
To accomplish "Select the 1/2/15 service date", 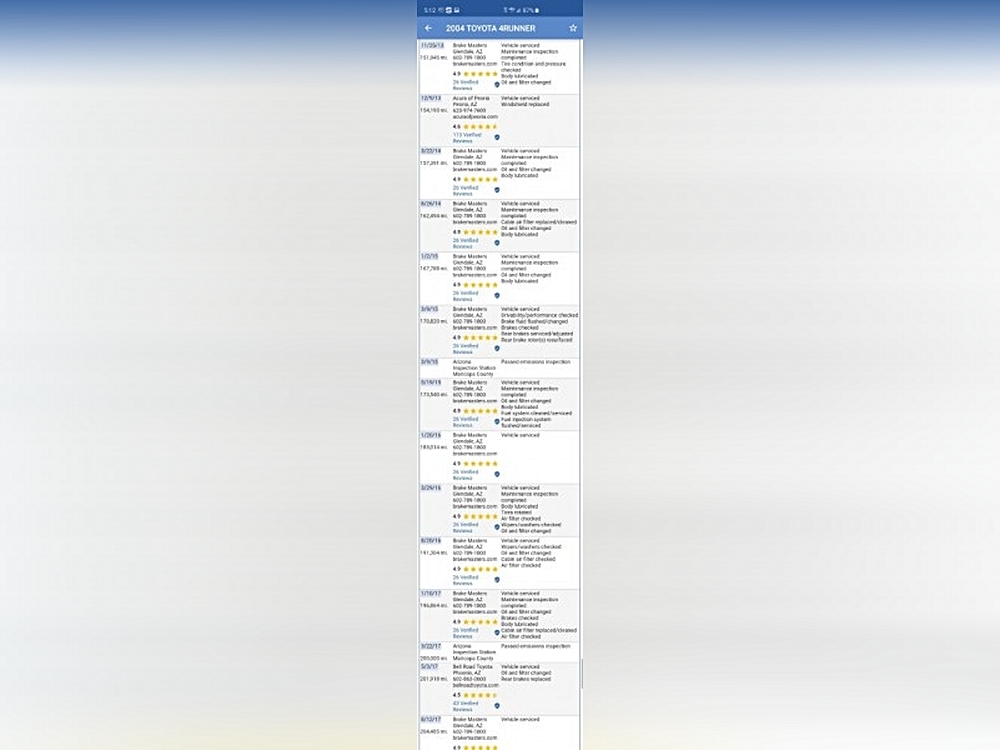I will click(430, 257).
